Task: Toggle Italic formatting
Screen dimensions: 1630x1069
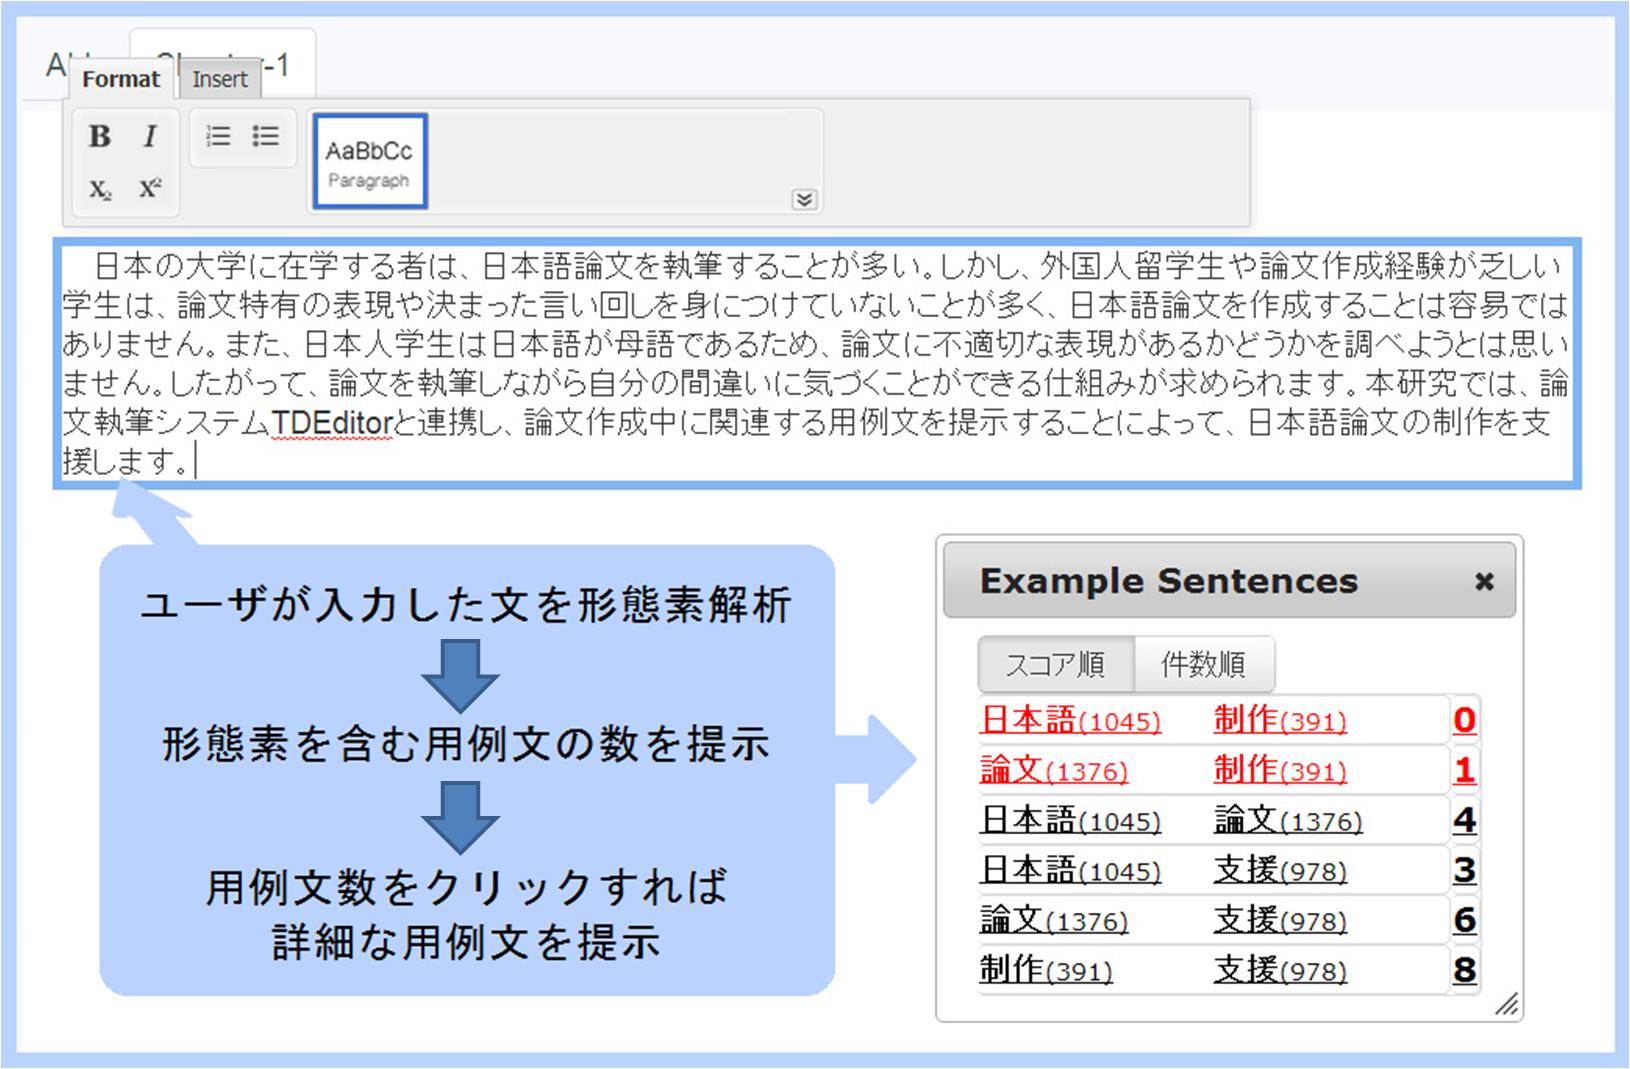Action: click(150, 136)
